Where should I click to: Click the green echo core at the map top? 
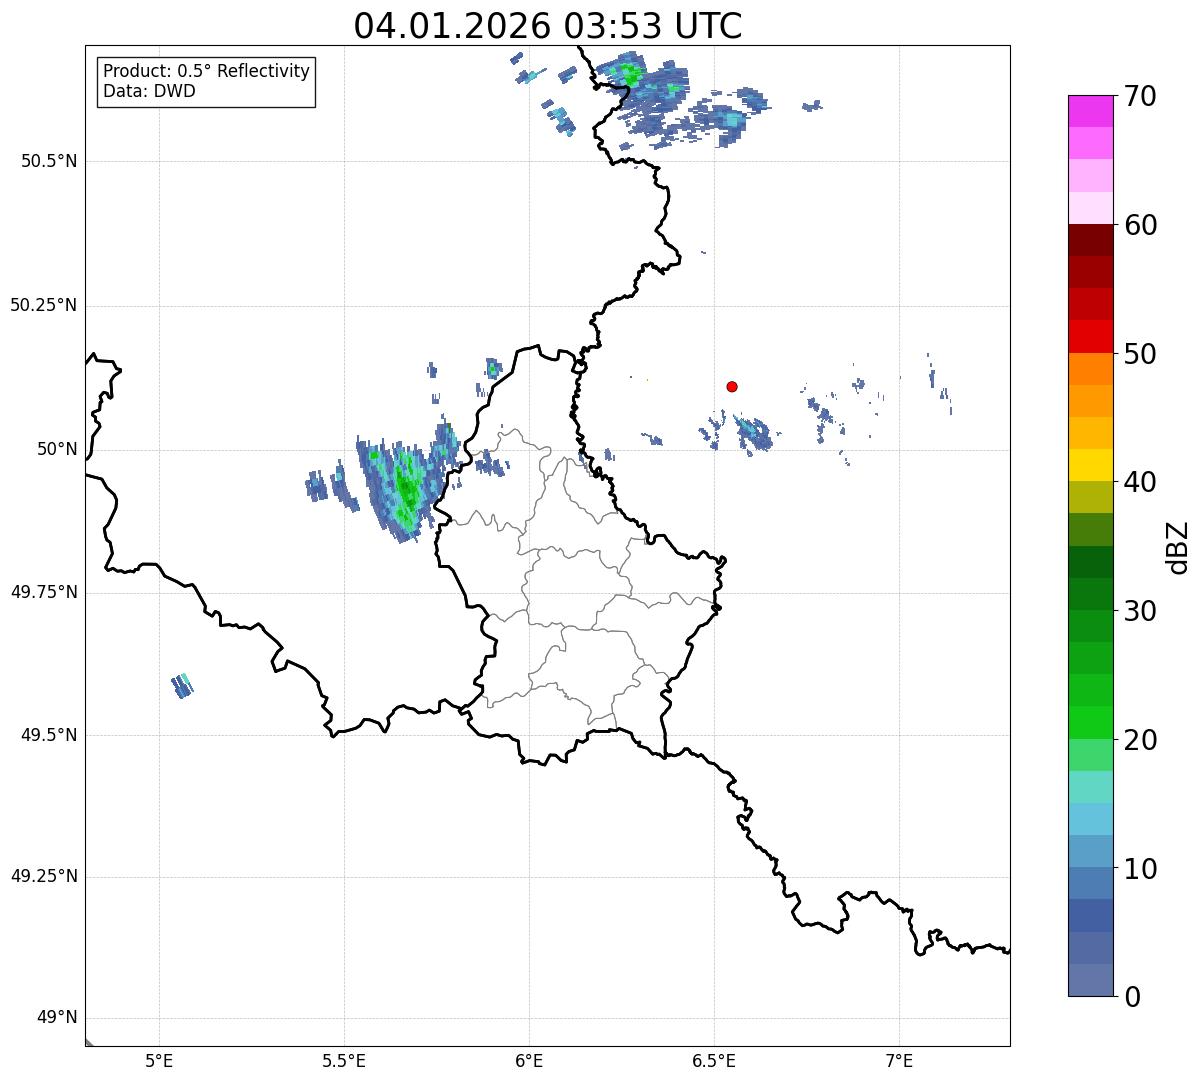point(630,73)
